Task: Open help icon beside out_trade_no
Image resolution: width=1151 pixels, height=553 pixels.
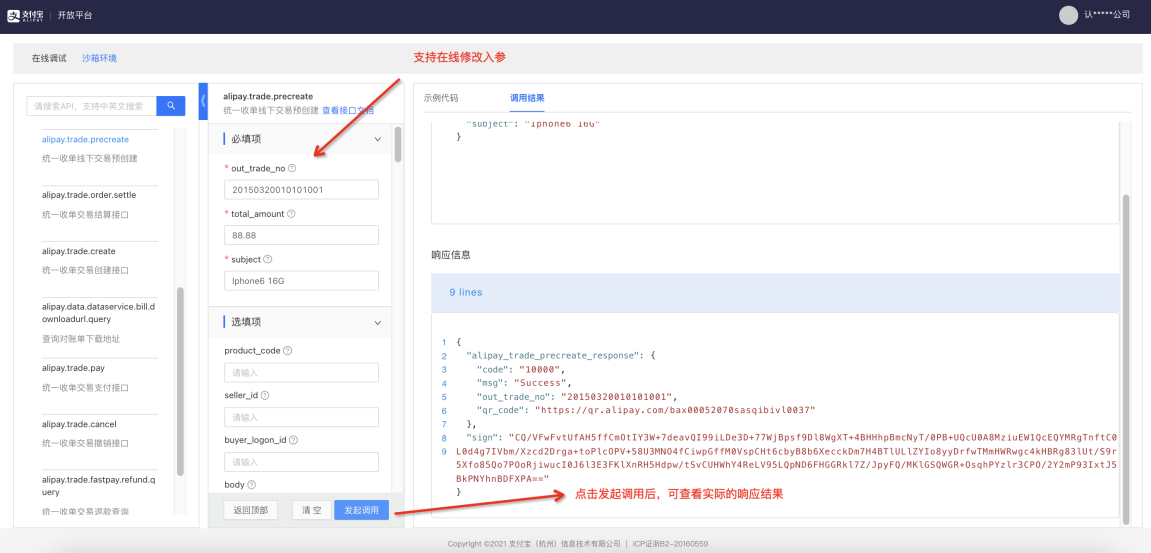Action: click(x=292, y=169)
